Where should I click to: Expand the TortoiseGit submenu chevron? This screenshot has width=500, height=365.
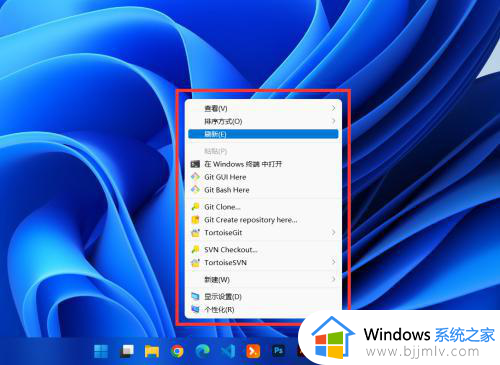click(x=333, y=232)
